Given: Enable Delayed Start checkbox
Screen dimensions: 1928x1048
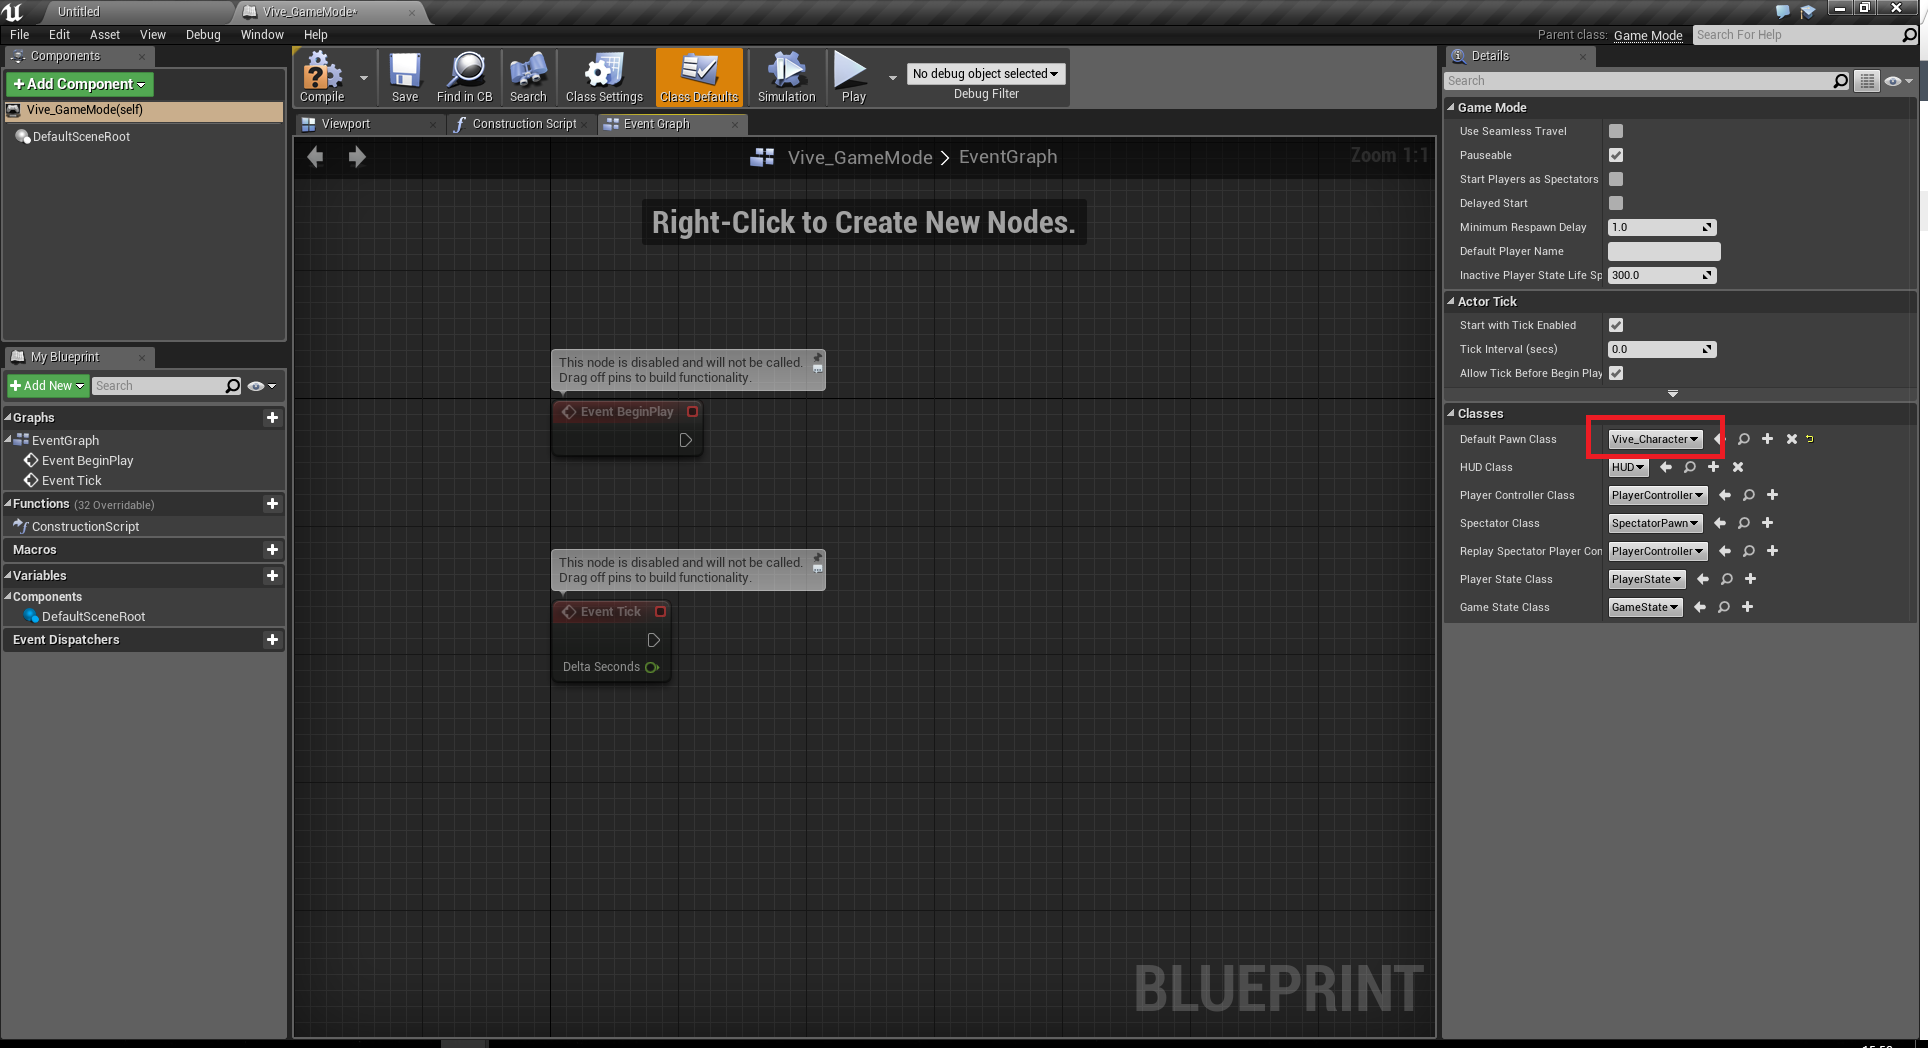Looking at the screenshot, I should click(x=1616, y=203).
